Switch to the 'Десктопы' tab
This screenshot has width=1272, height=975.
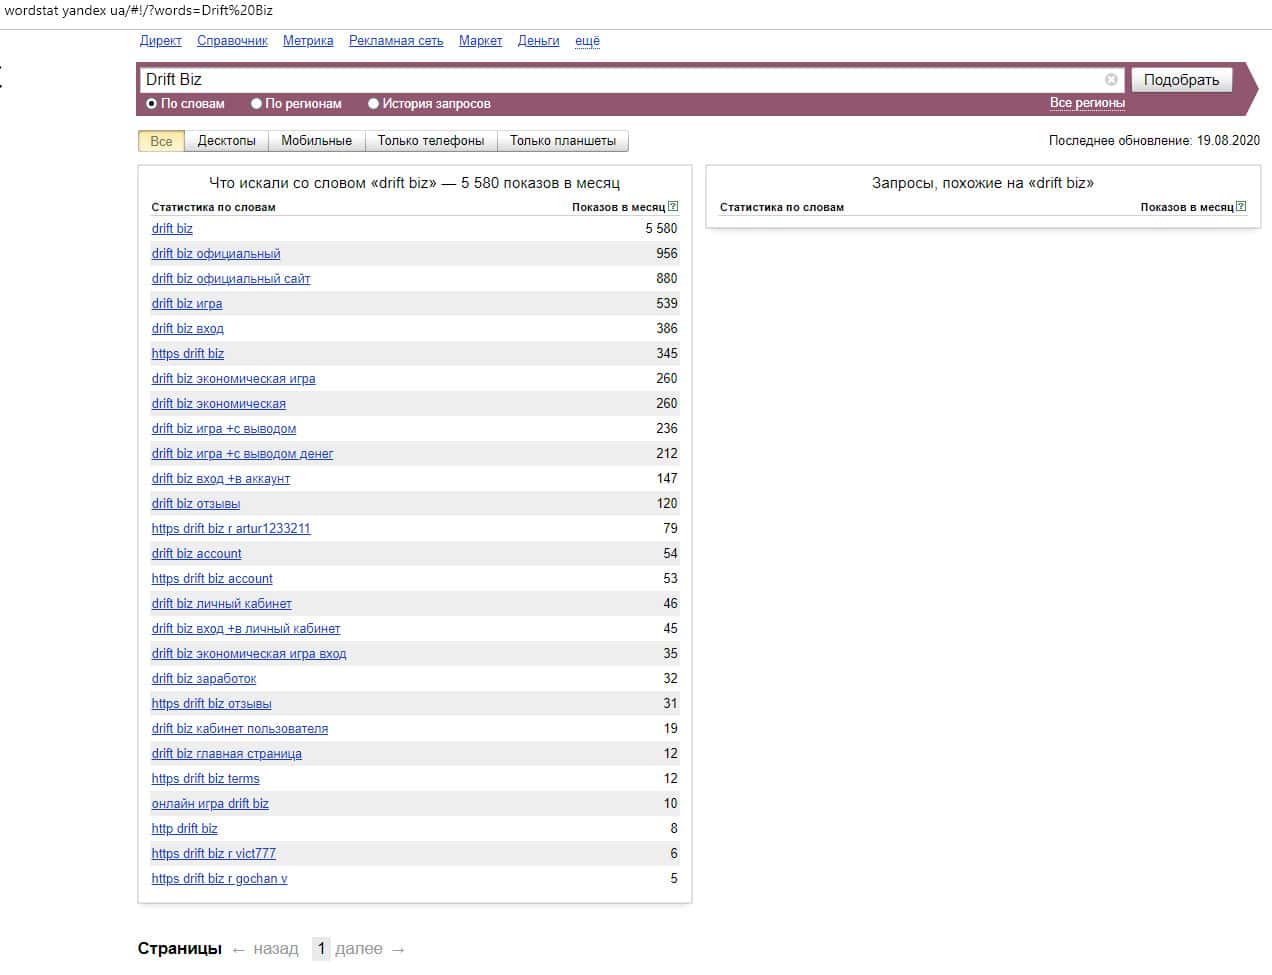pyautogui.click(x=226, y=141)
